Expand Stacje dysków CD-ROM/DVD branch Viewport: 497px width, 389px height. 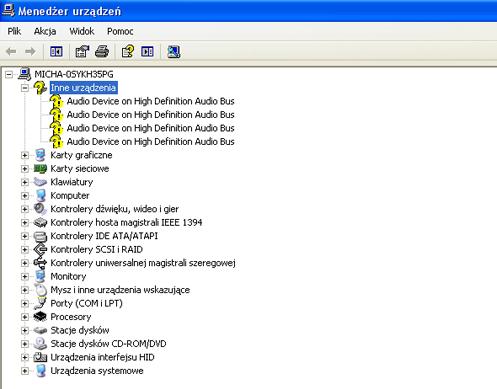[25, 344]
